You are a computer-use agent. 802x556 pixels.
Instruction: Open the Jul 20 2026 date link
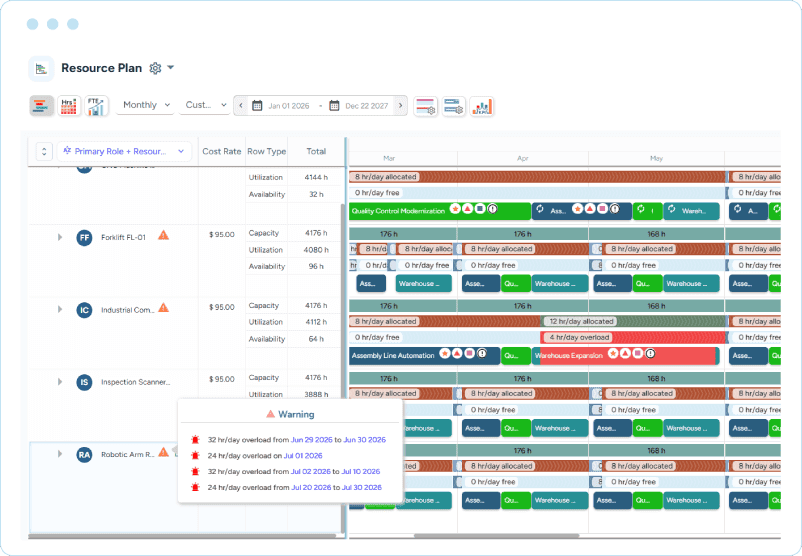point(311,487)
